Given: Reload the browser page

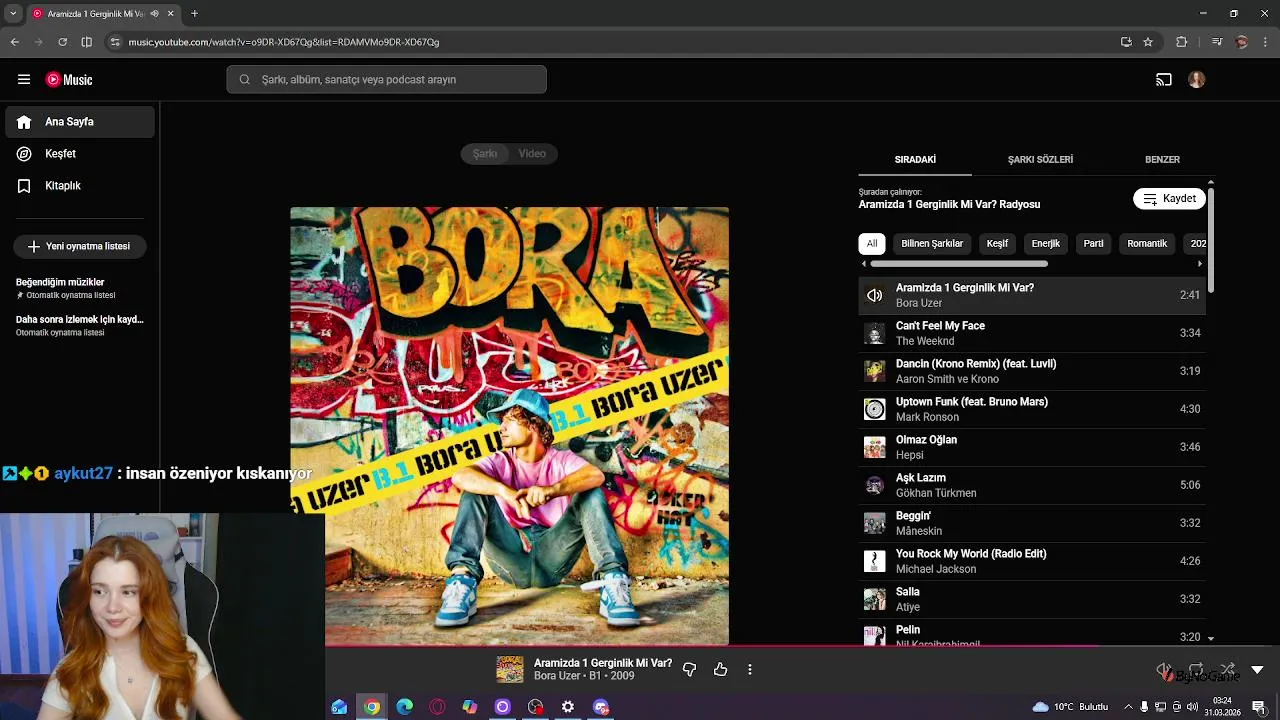Looking at the screenshot, I should click(x=62, y=42).
